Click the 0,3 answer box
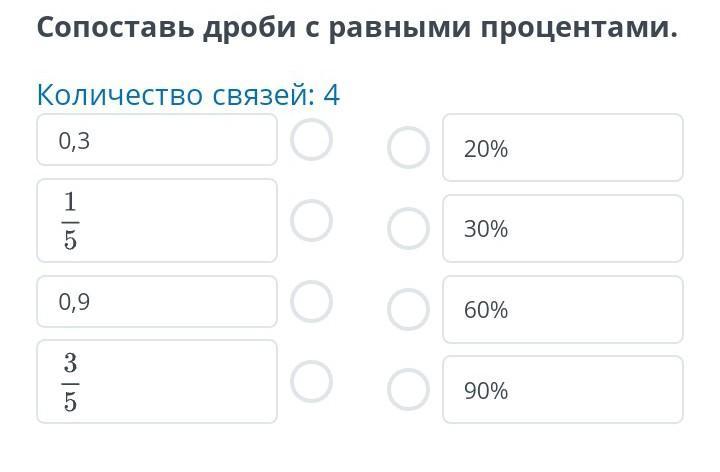 [x=157, y=140]
